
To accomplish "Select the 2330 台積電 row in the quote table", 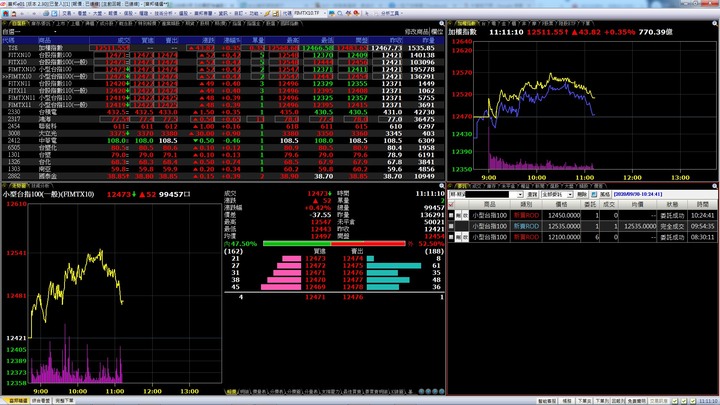I will (223, 112).
